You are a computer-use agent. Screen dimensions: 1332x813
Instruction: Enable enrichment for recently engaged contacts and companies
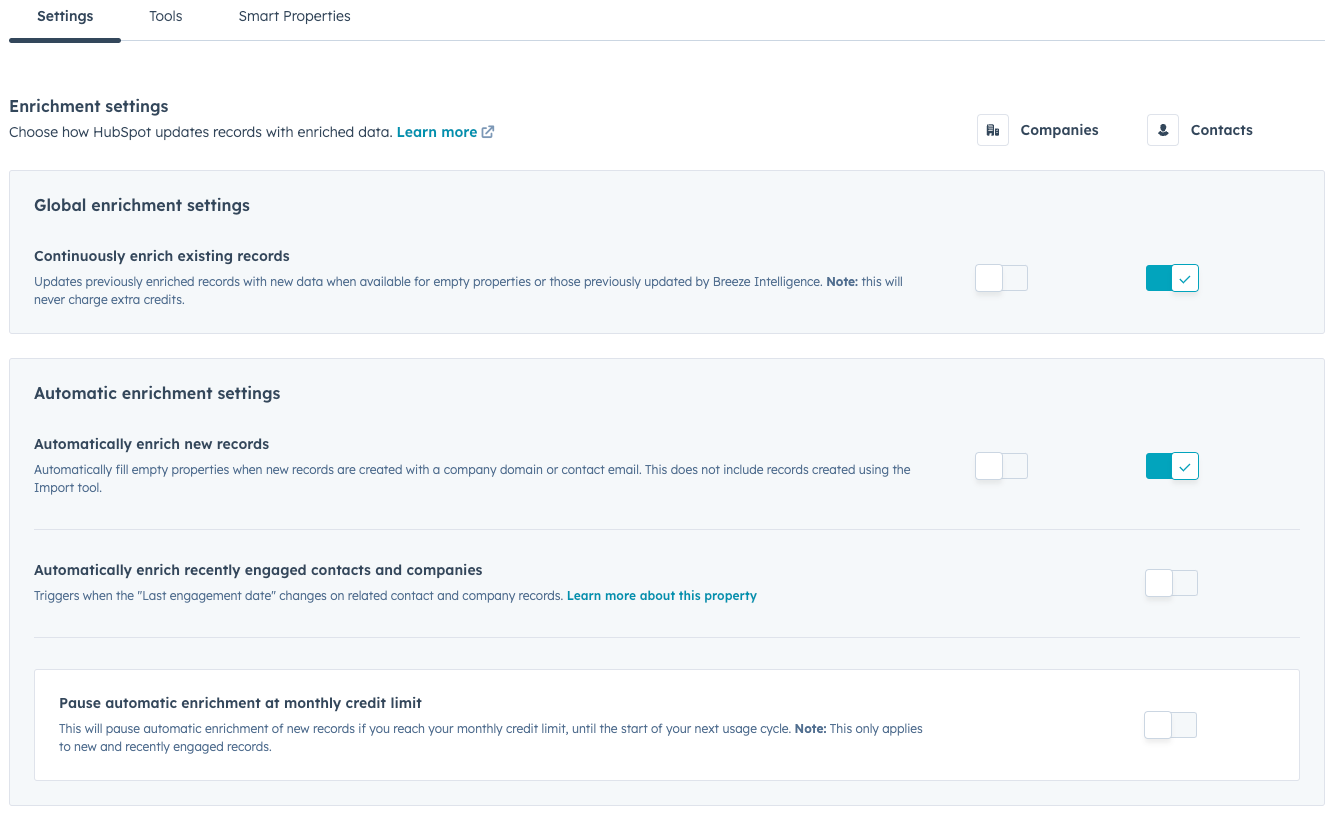[x=1171, y=582]
